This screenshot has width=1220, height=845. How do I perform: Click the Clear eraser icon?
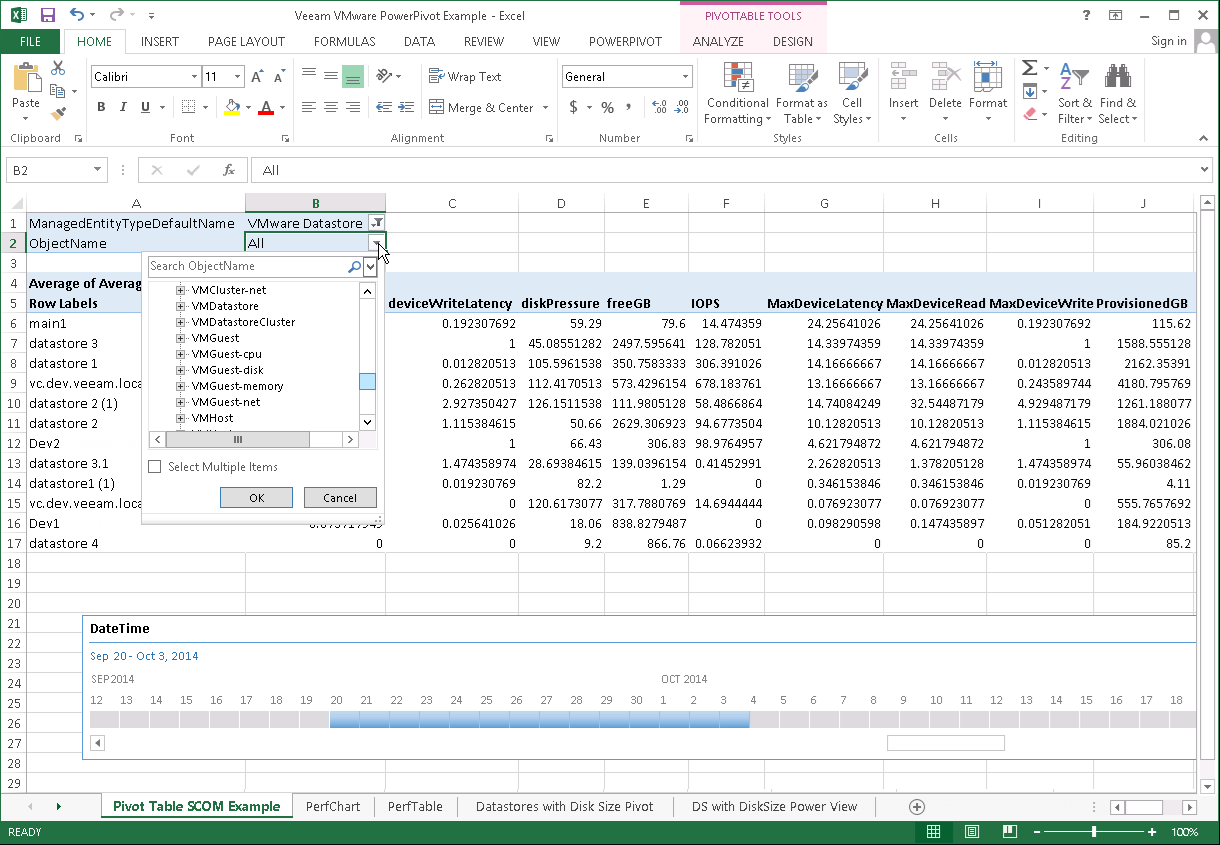point(1029,114)
